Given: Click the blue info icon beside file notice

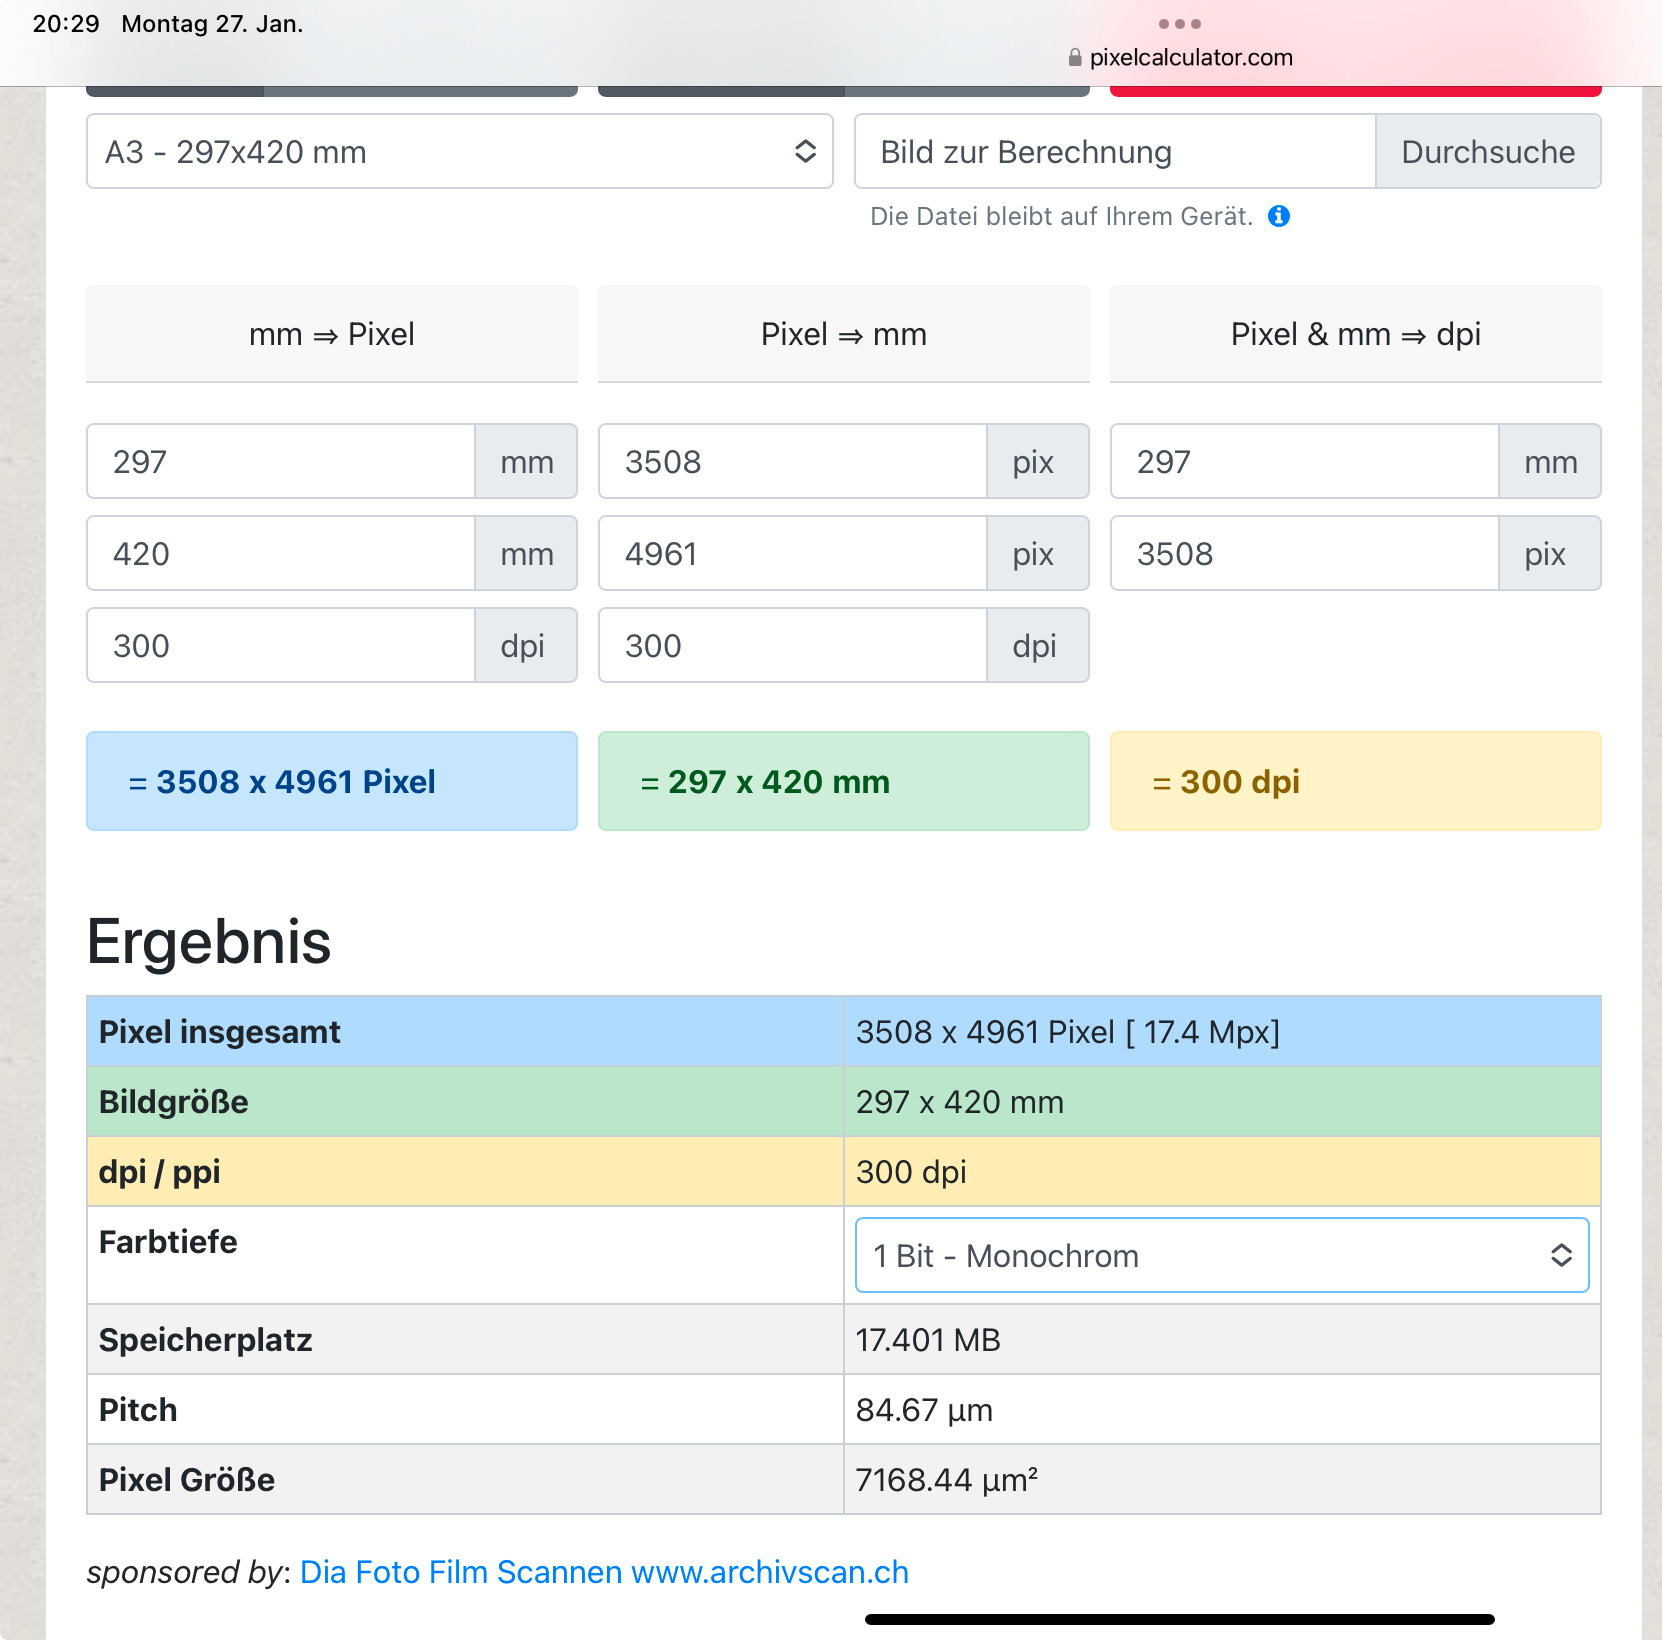Looking at the screenshot, I should pyautogui.click(x=1278, y=216).
